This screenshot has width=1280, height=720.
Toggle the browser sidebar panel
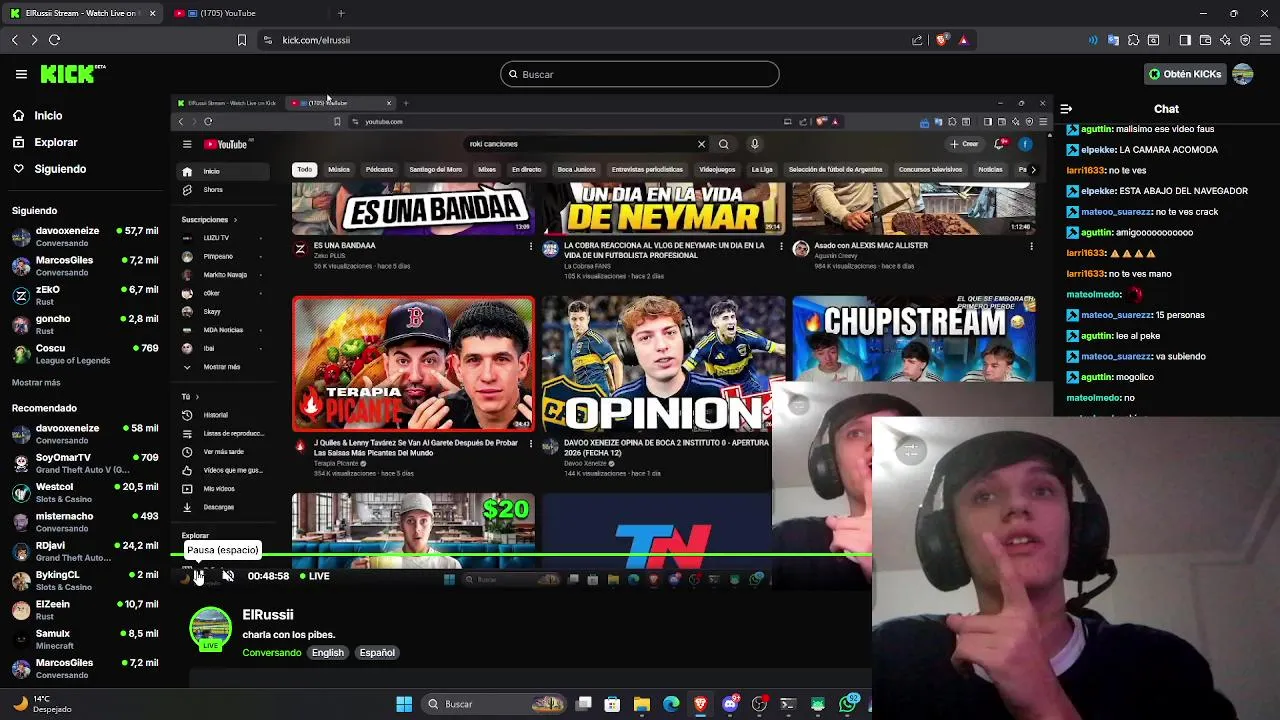[x=1185, y=40]
